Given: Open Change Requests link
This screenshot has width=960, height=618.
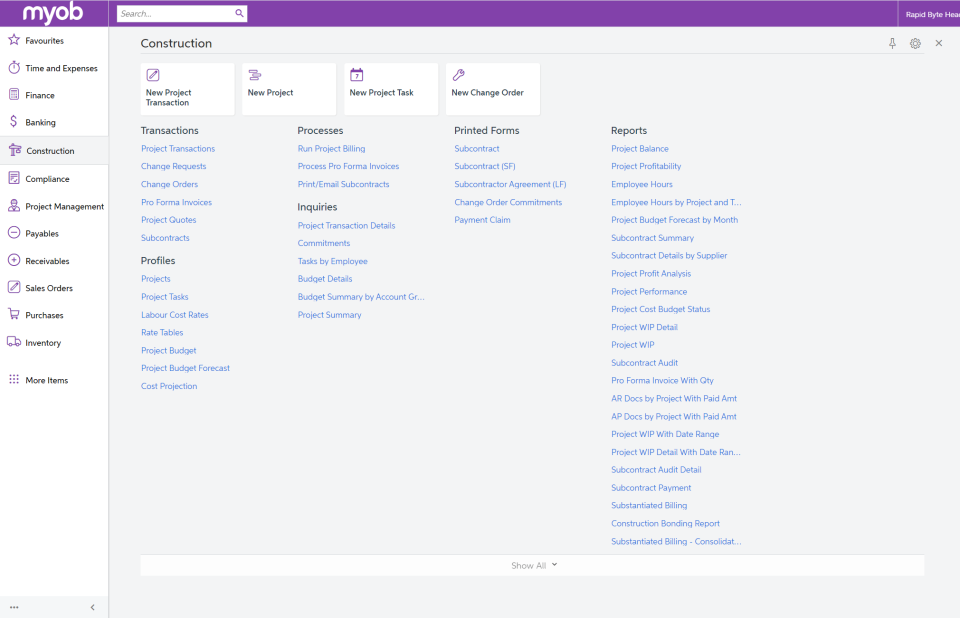Looking at the screenshot, I should [174, 167].
